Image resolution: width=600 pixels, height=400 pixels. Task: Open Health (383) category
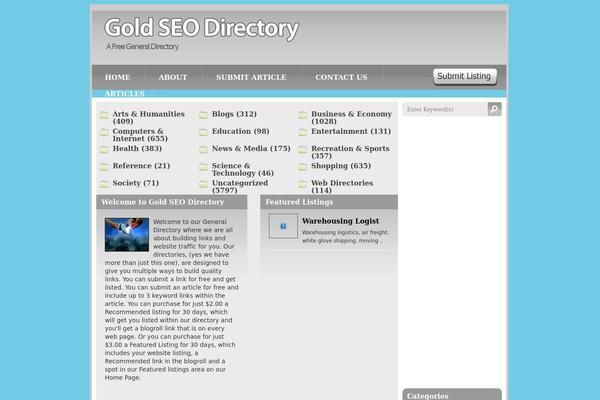[137, 149]
